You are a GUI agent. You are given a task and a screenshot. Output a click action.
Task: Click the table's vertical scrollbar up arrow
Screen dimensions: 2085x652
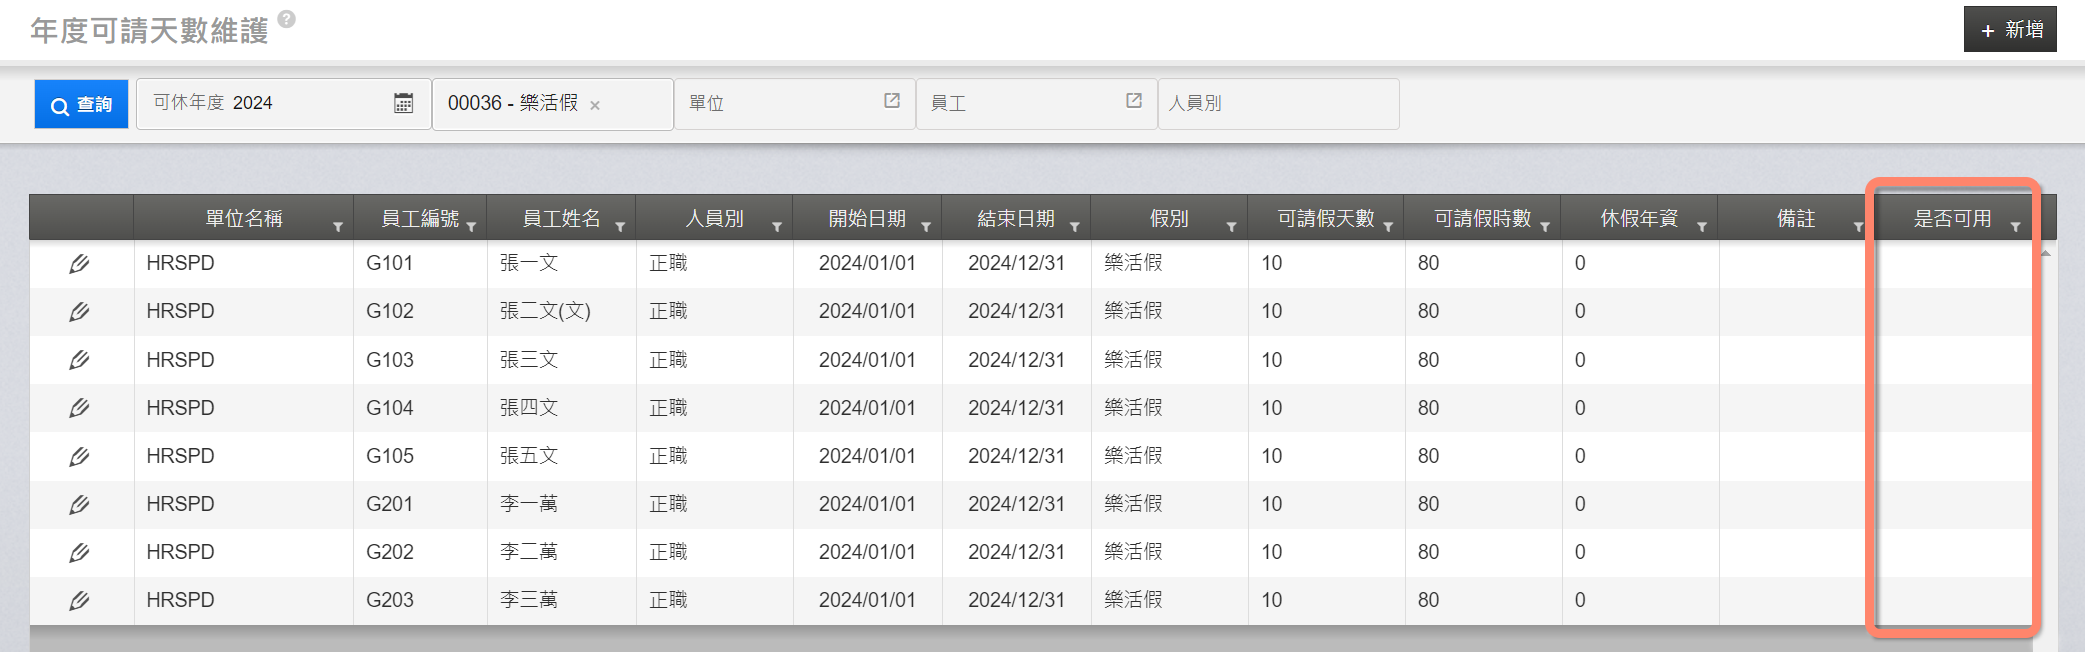point(2045,253)
